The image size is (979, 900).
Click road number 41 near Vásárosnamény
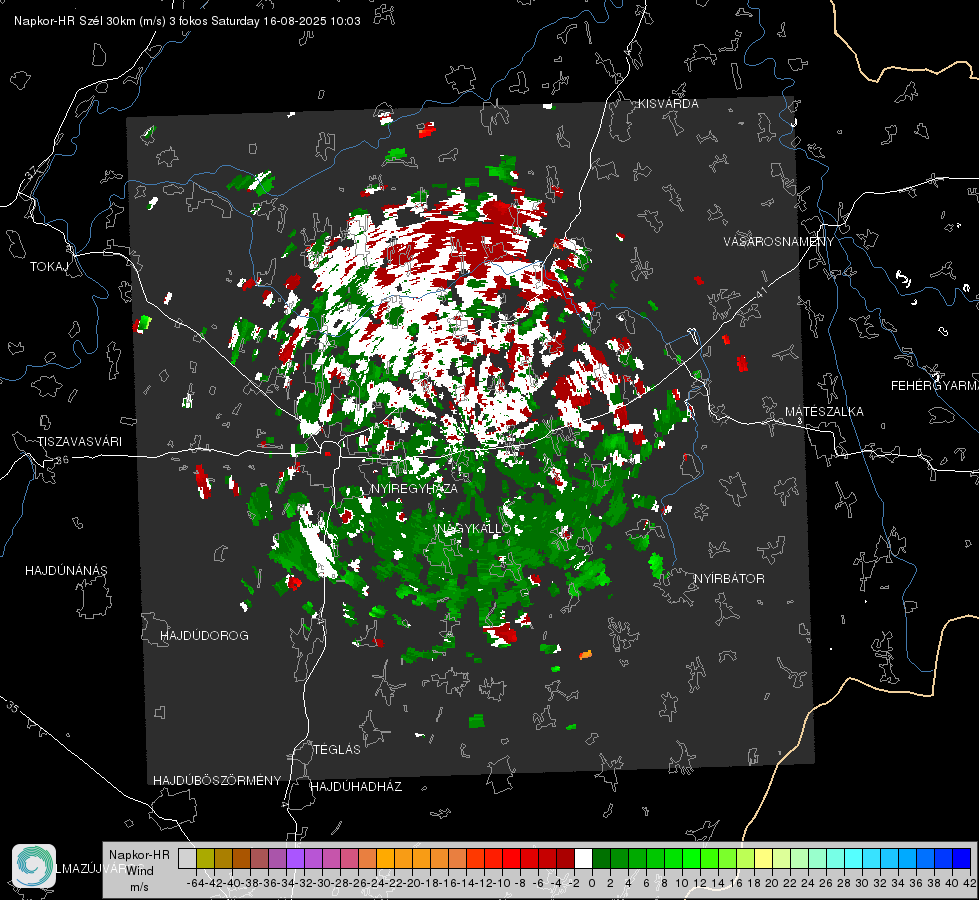760,292
